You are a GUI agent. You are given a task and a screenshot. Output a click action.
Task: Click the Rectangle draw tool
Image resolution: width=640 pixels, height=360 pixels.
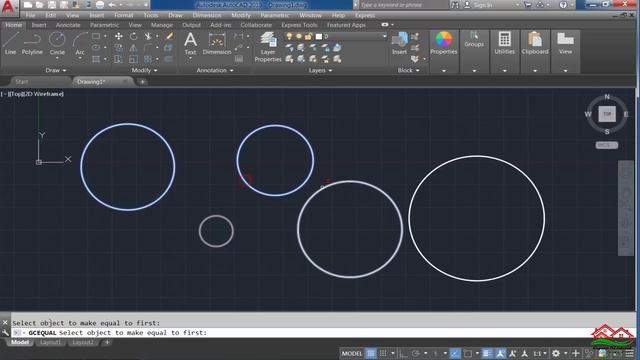[96, 36]
